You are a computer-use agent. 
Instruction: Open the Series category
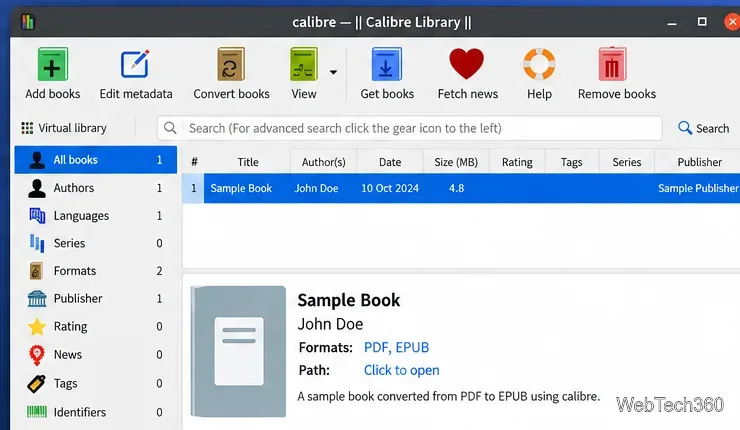click(x=96, y=243)
